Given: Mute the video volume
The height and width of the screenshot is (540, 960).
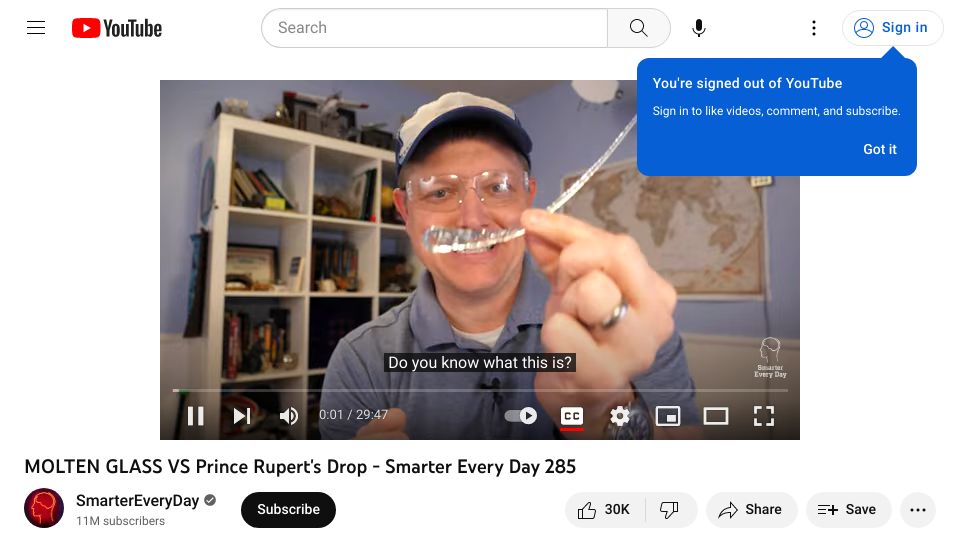Looking at the screenshot, I should coord(288,416).
